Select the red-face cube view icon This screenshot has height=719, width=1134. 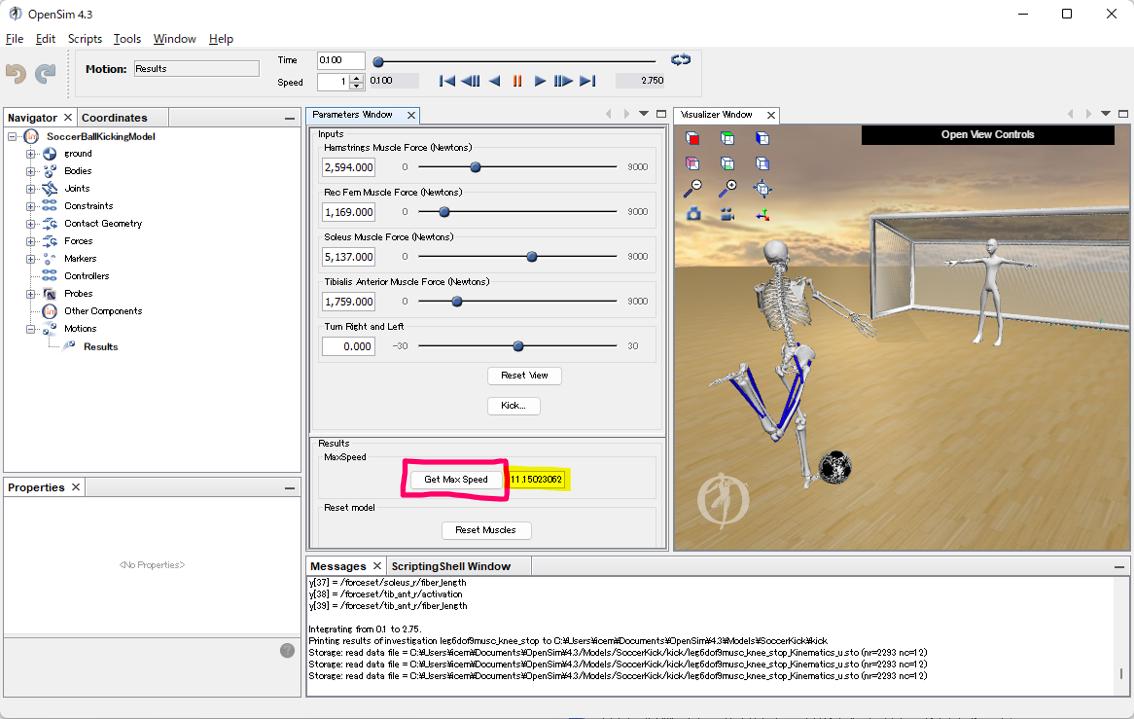(693, 138)
